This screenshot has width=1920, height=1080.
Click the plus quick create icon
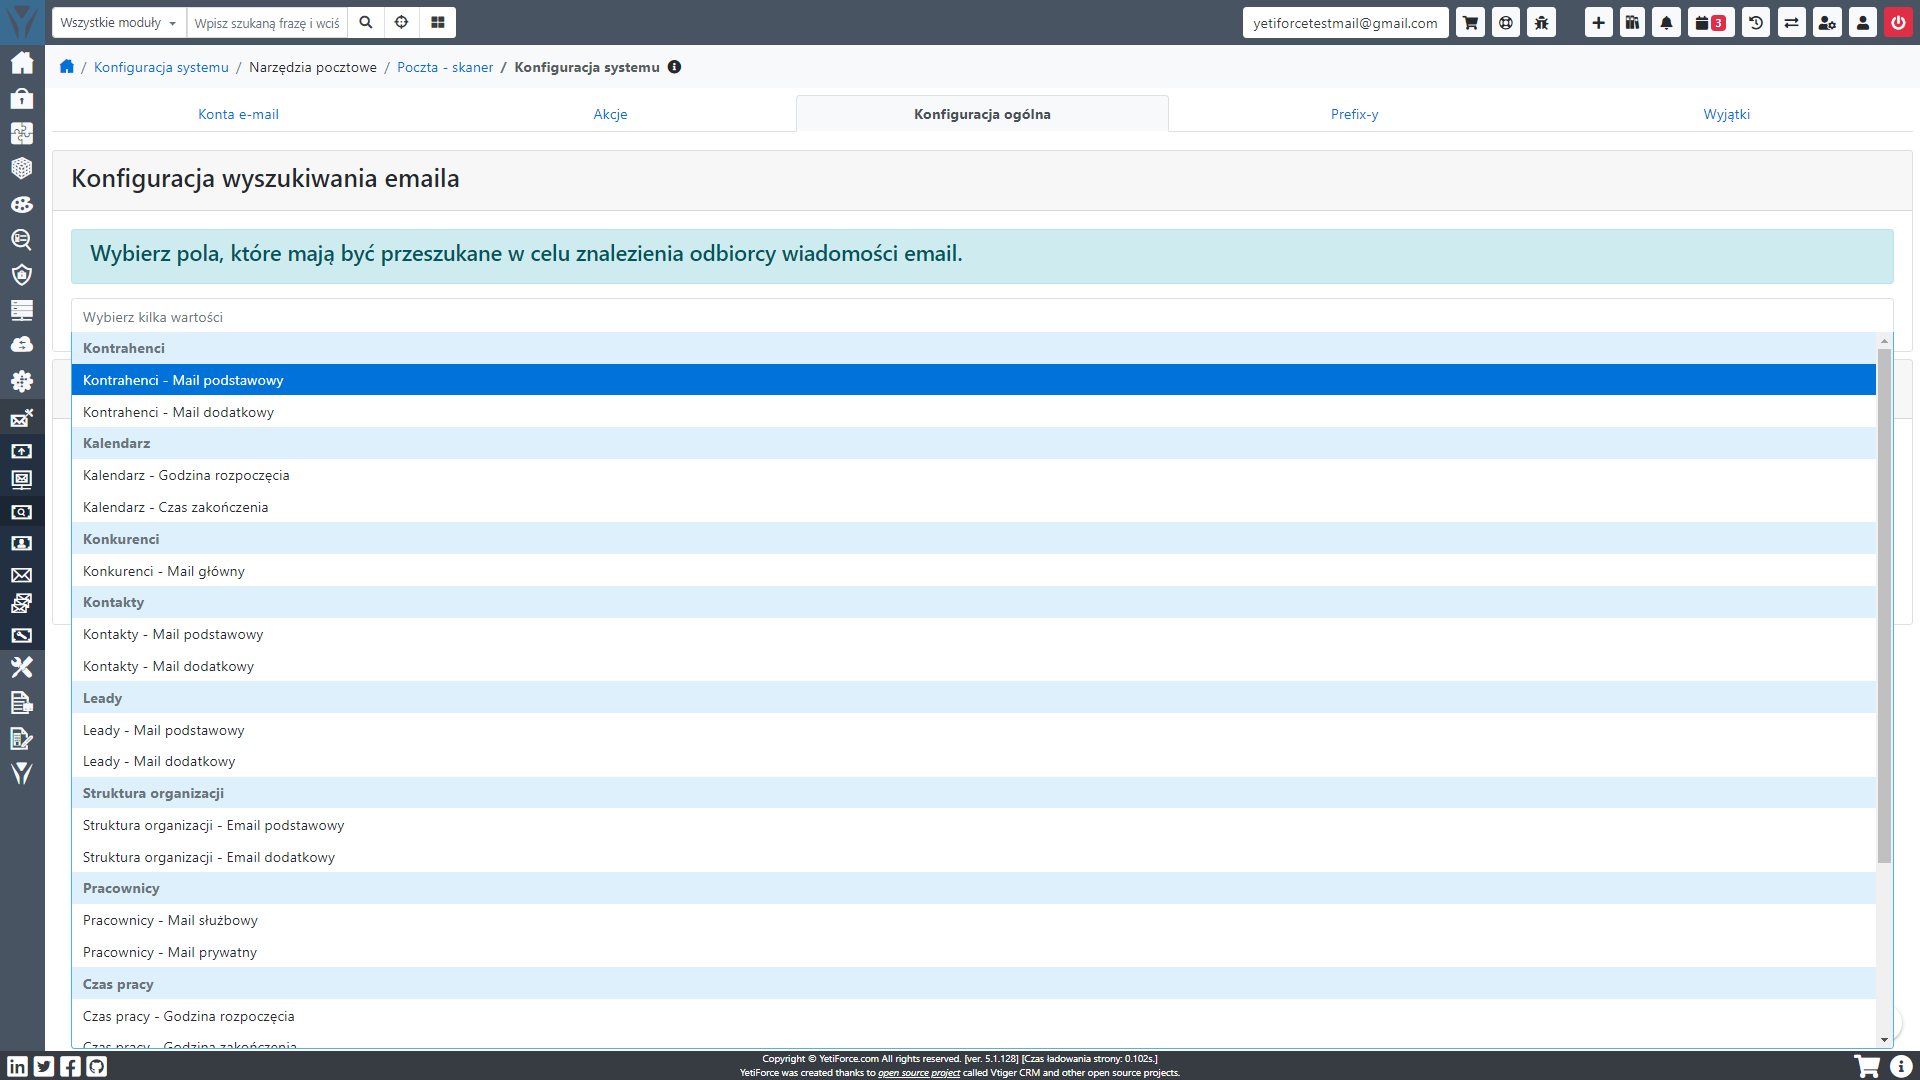pyautogui.click(x=1598, y=23)
